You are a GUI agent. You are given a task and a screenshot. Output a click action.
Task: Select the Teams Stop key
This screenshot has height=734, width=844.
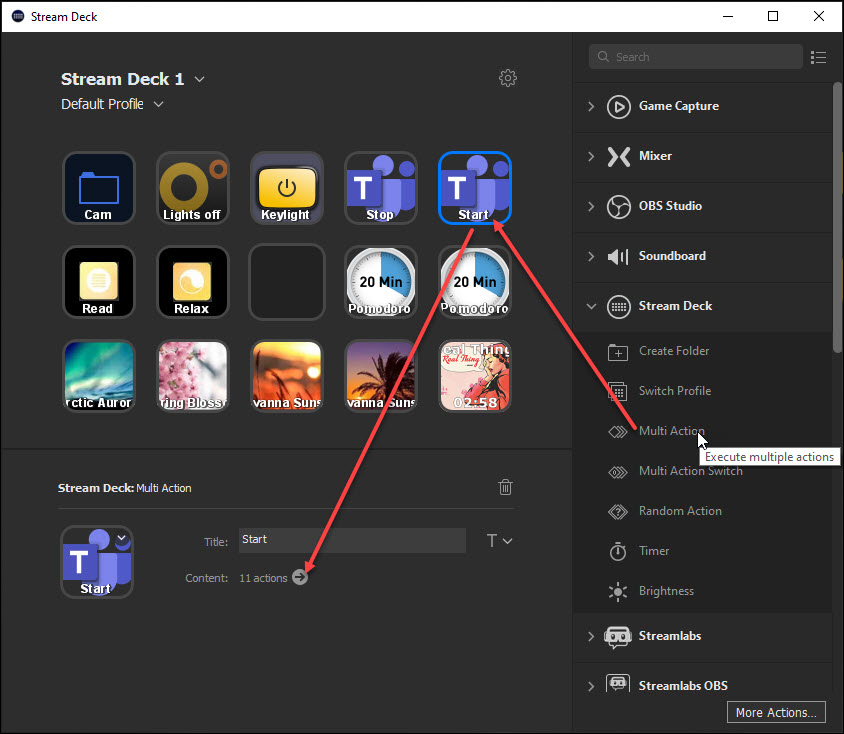pyautogui.click(x=381, y=188)
